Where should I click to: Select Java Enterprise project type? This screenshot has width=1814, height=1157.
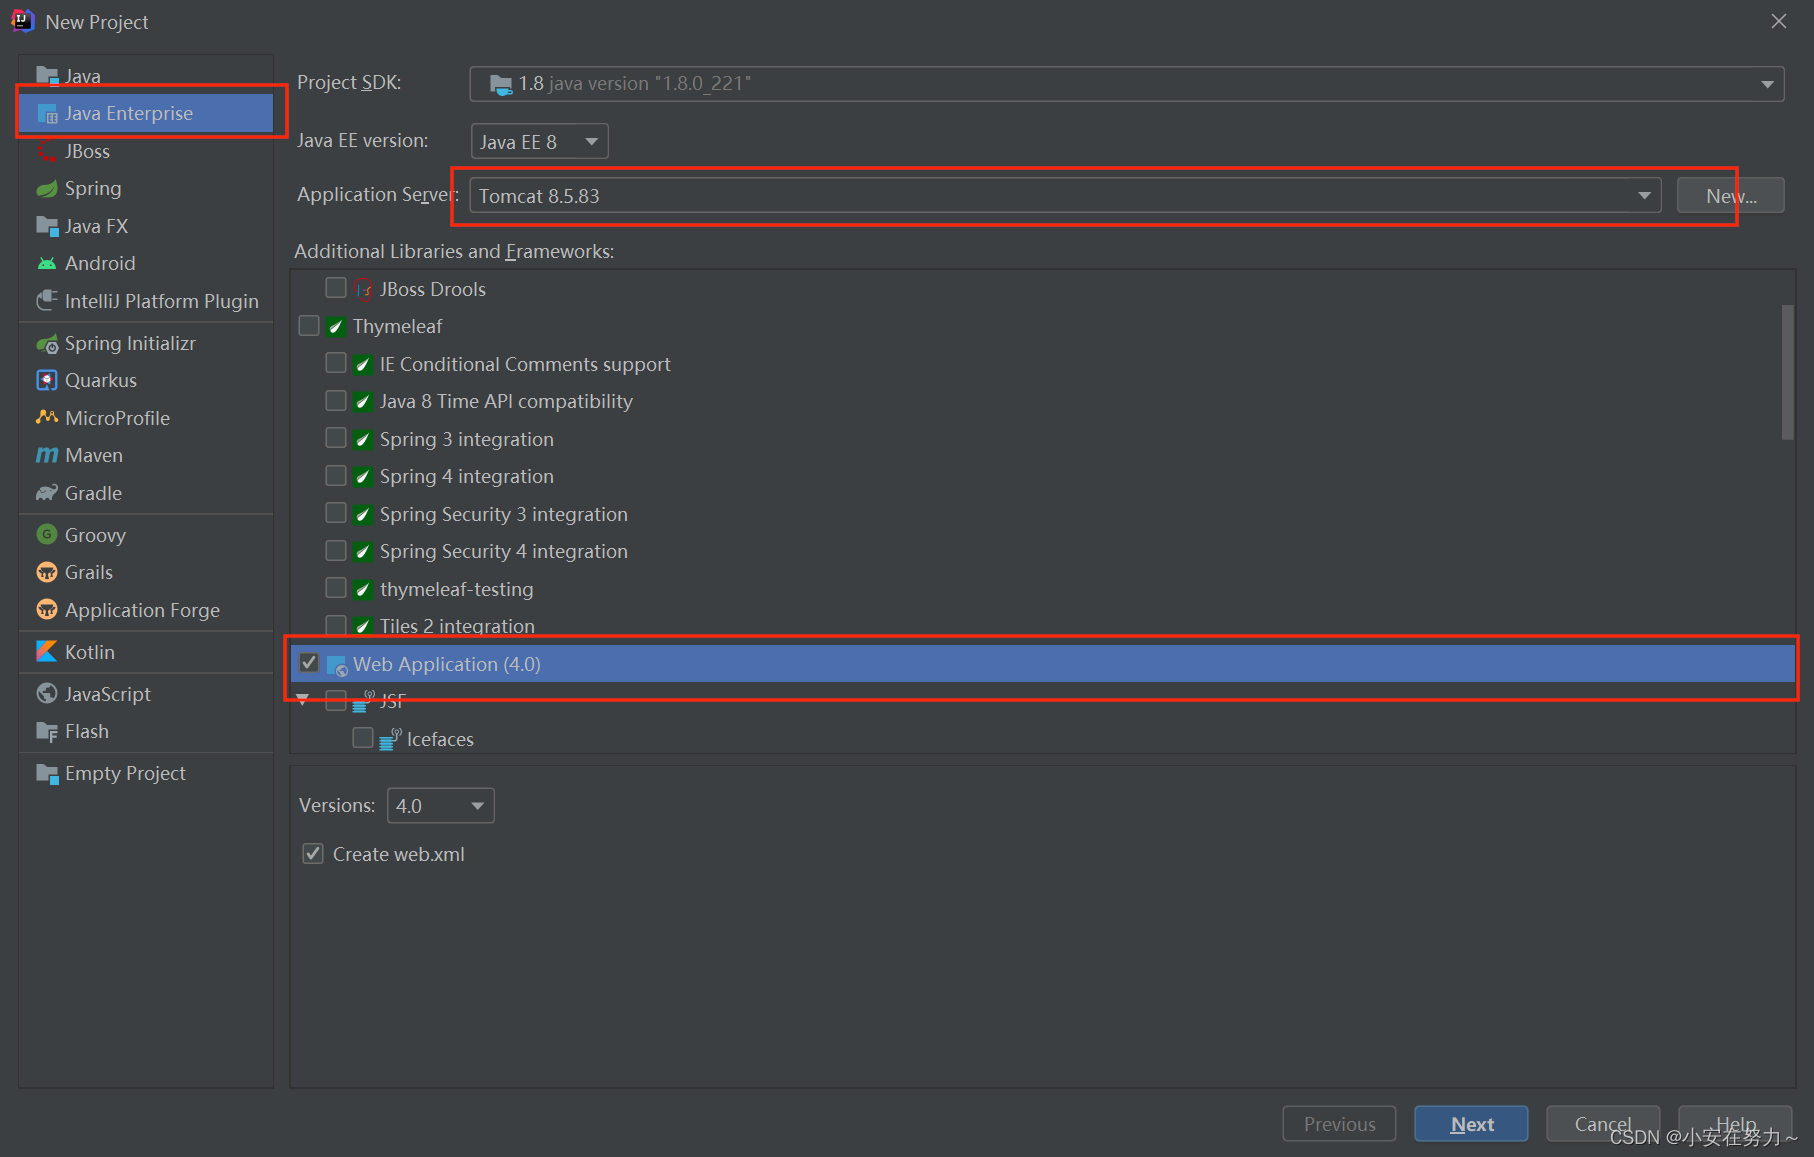pos(146,114)
